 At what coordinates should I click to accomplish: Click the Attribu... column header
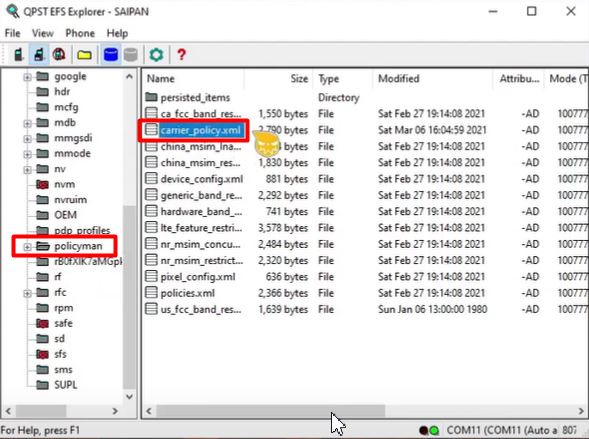pyautogui.click(x=518, y=79)
